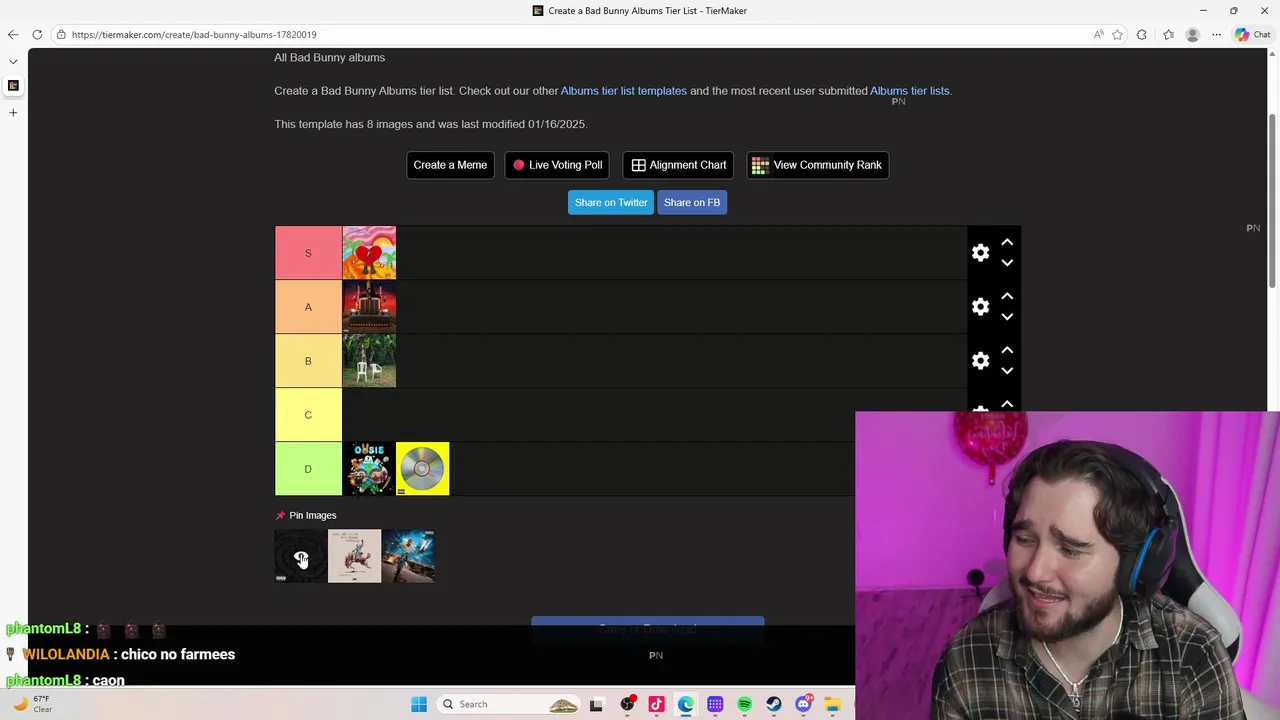Open a new tab with plus icon

click(x=13, y=112)
